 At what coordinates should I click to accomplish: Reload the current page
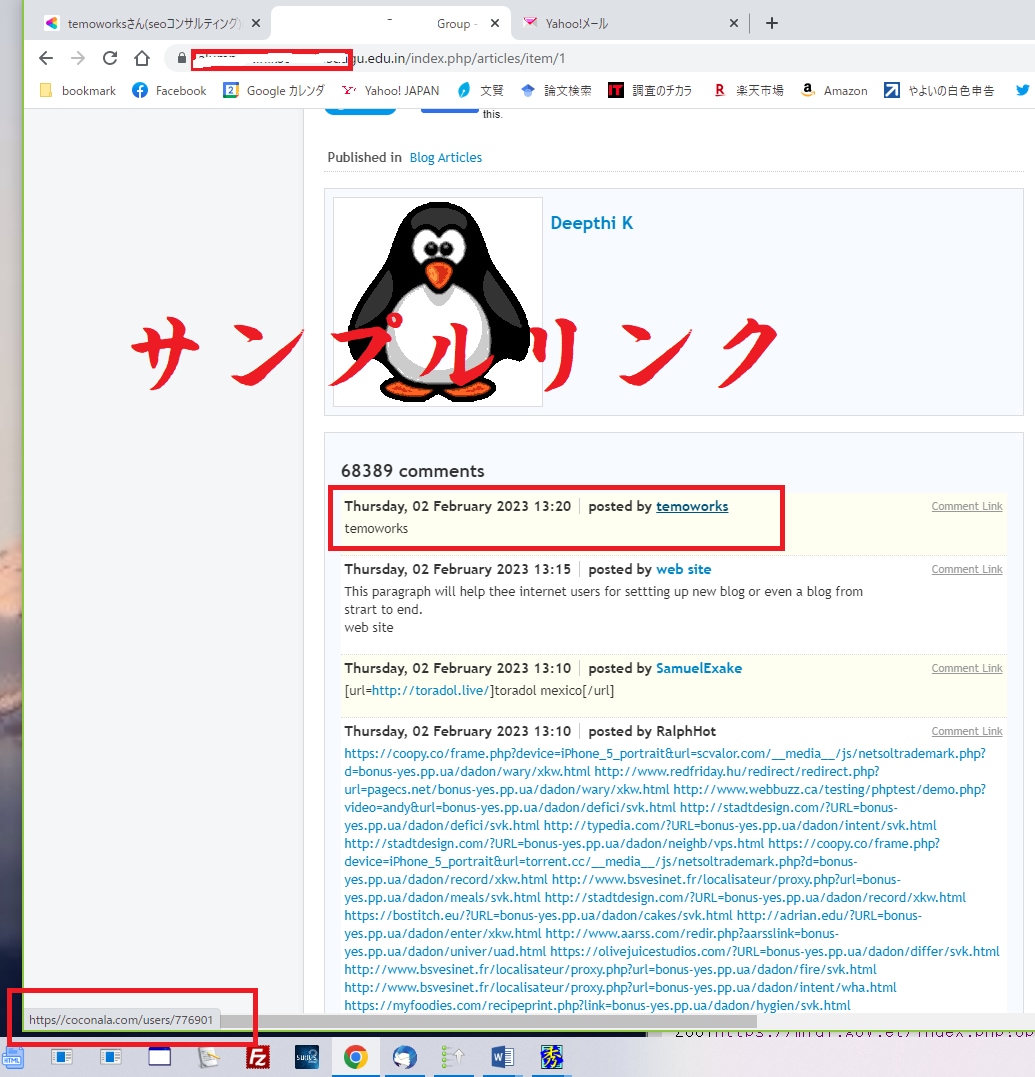click(x=110, y=58)
